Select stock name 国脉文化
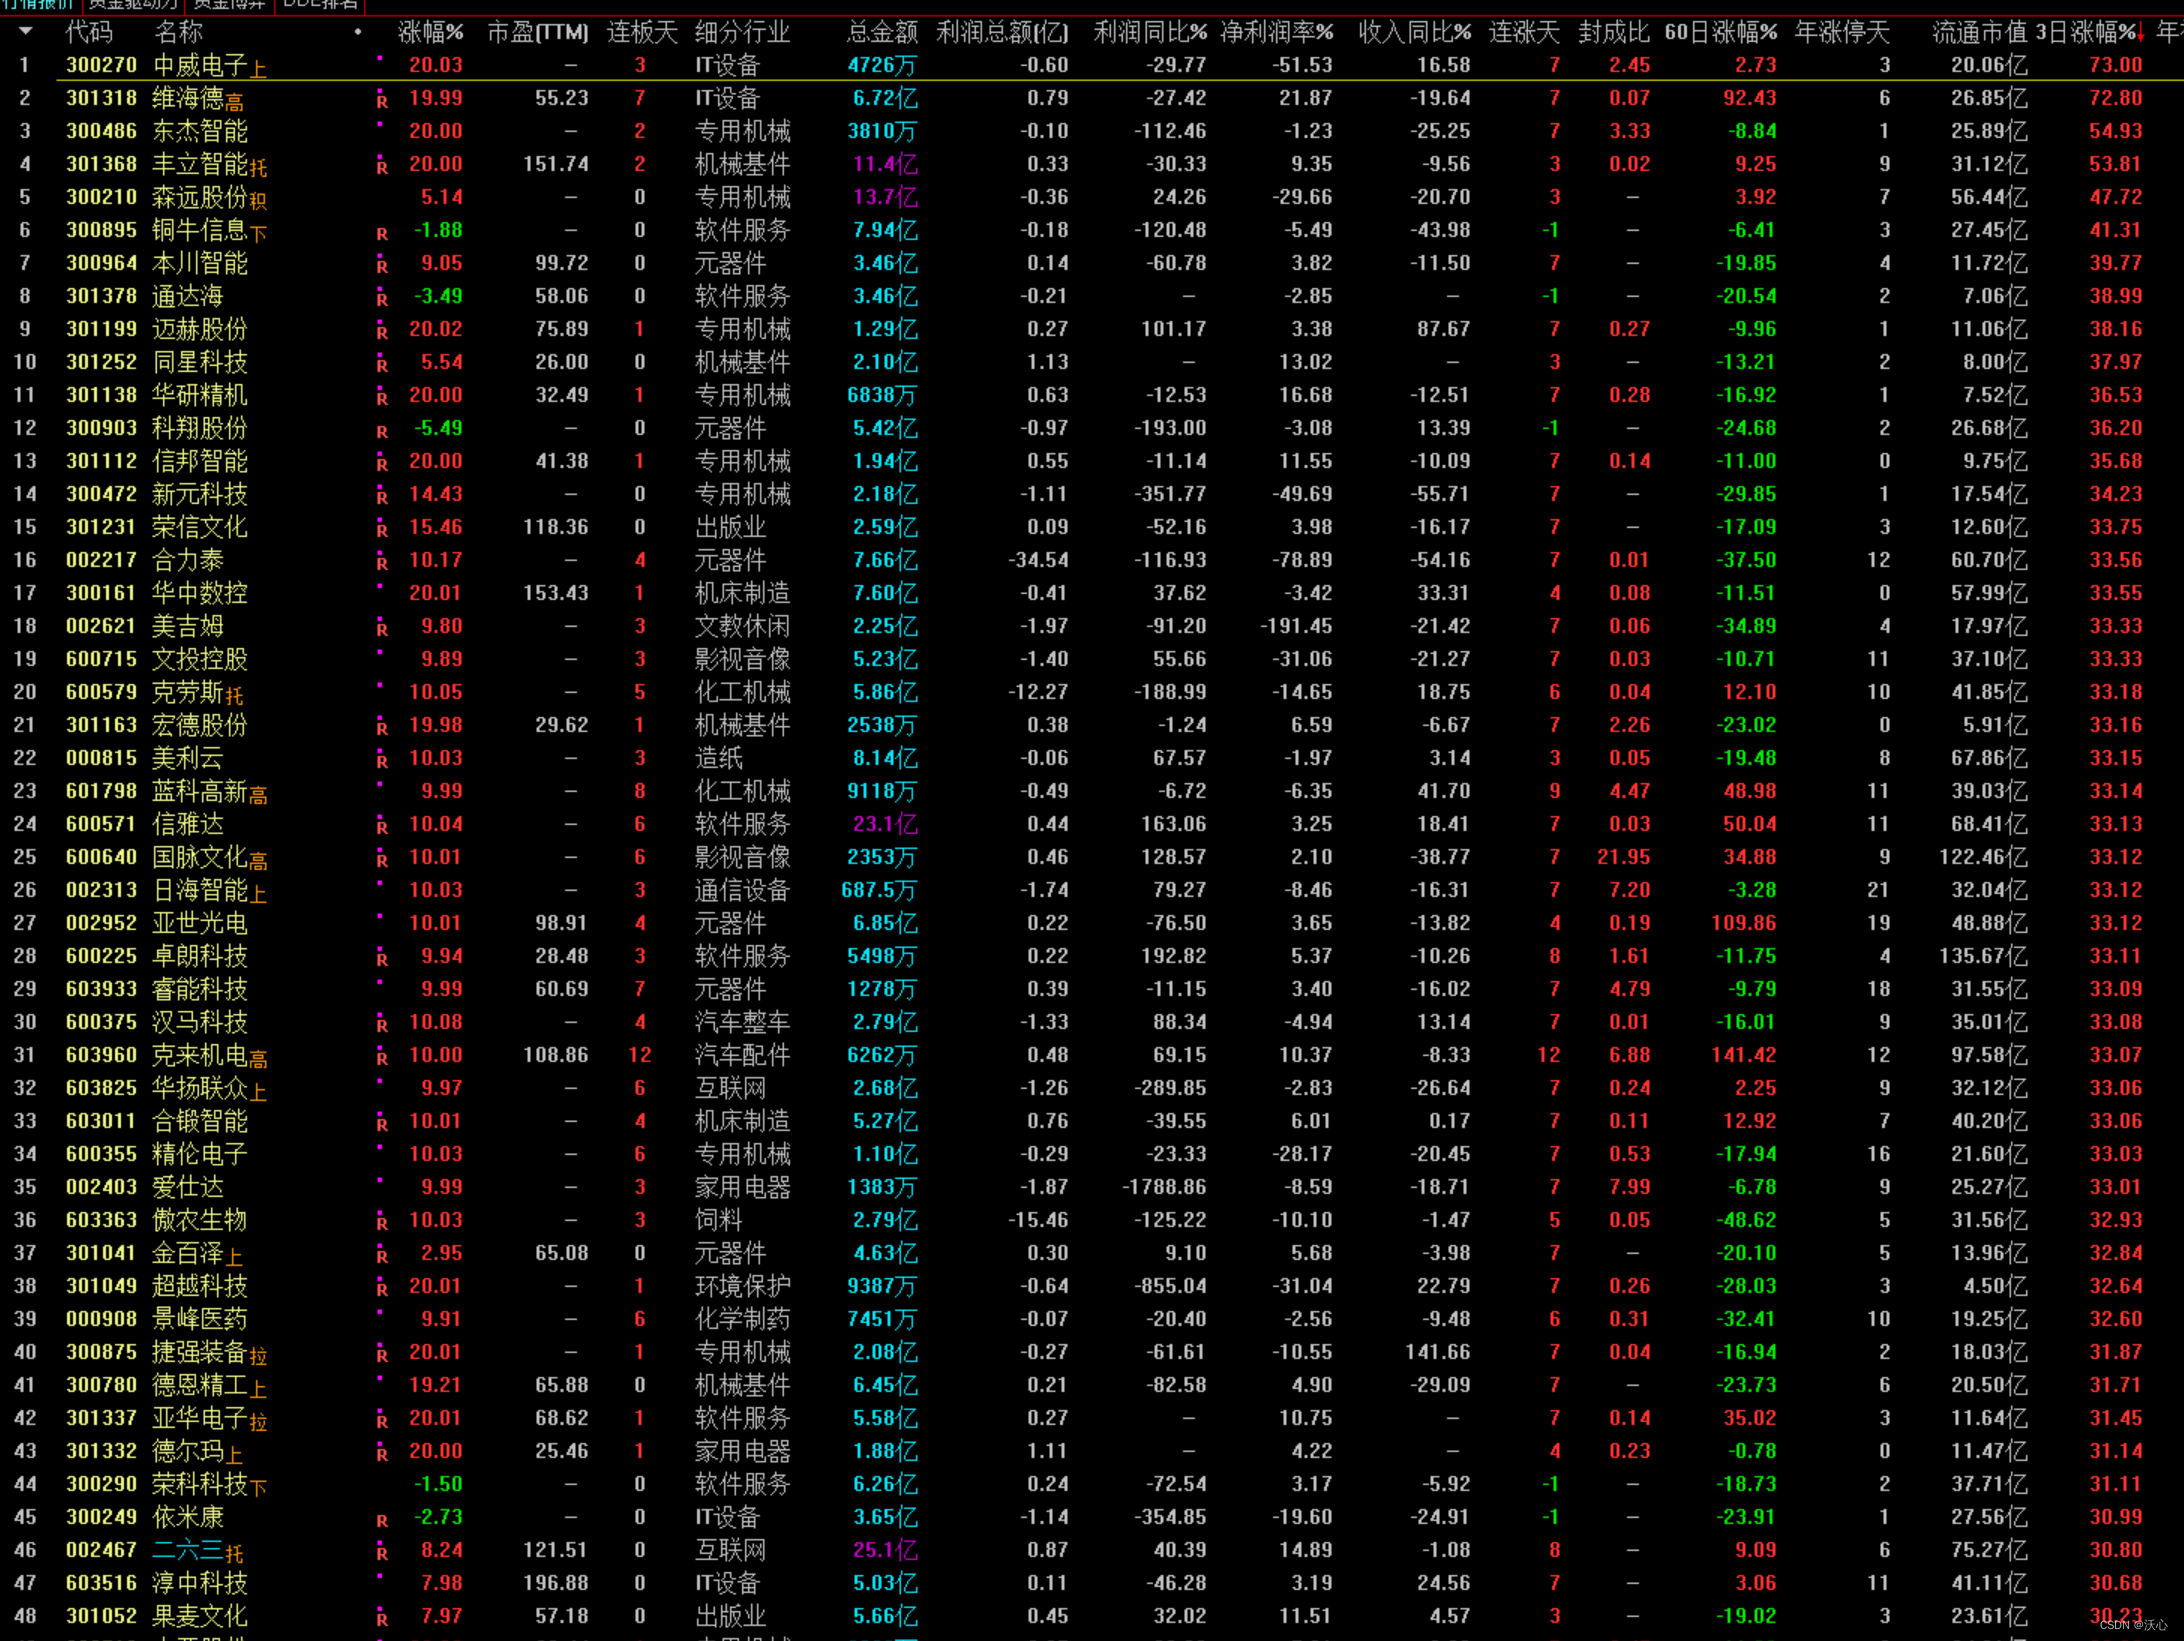Viewport: 2184px width, 1641px height. pos(200,857)
